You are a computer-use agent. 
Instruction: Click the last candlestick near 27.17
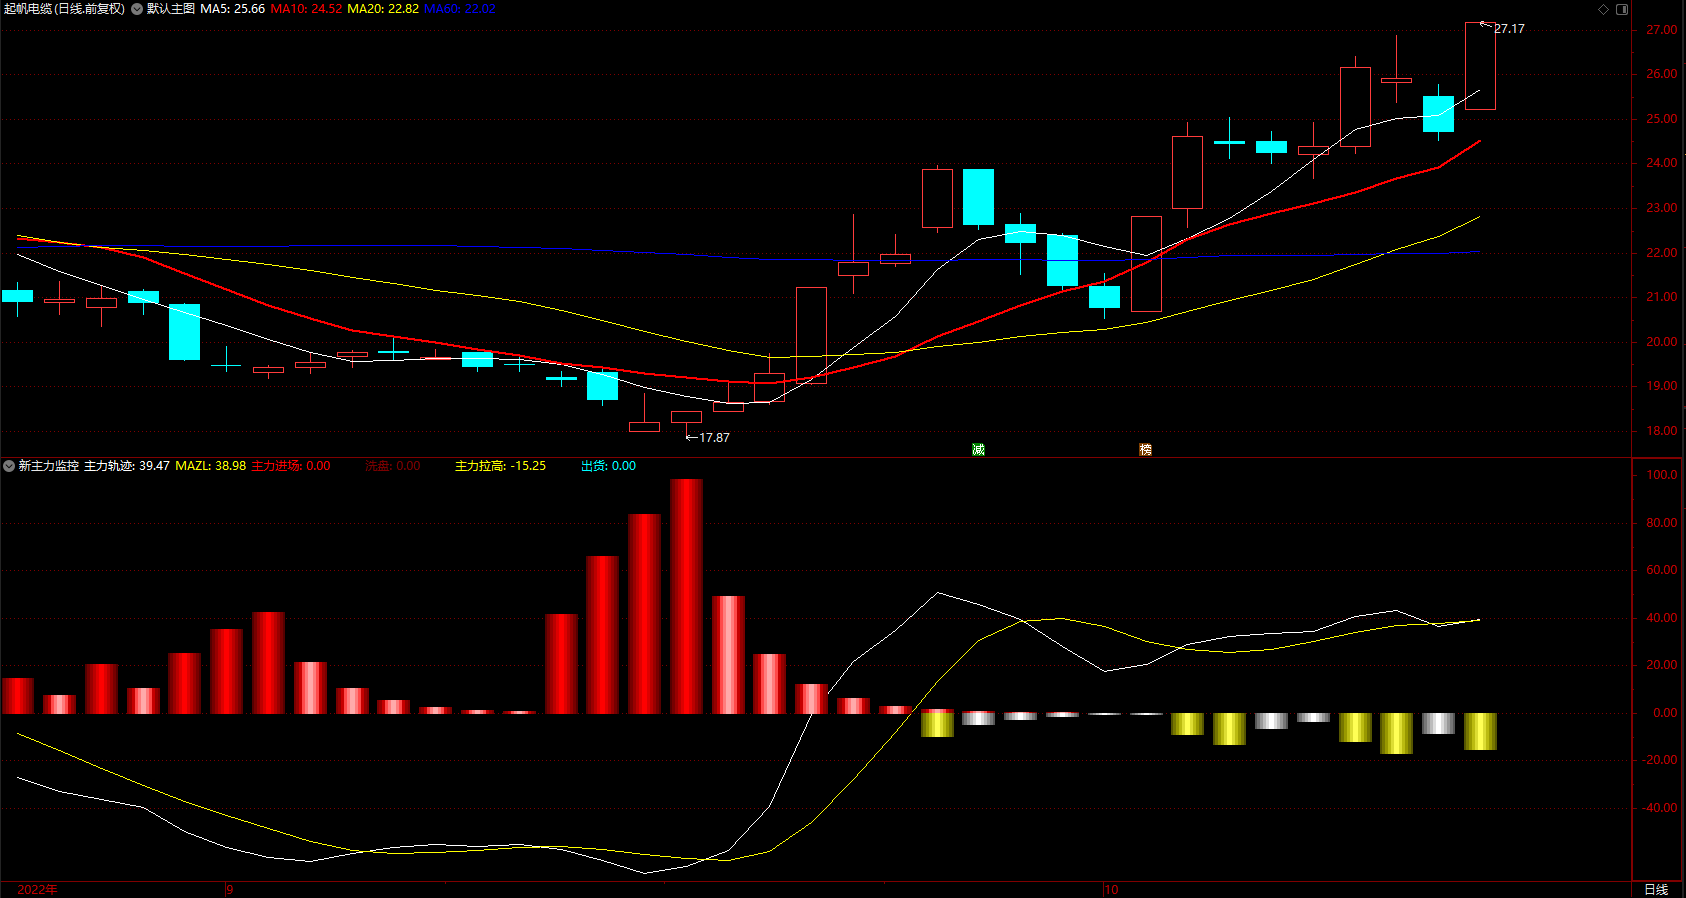pyautogui.click(x=1480, y=66)
